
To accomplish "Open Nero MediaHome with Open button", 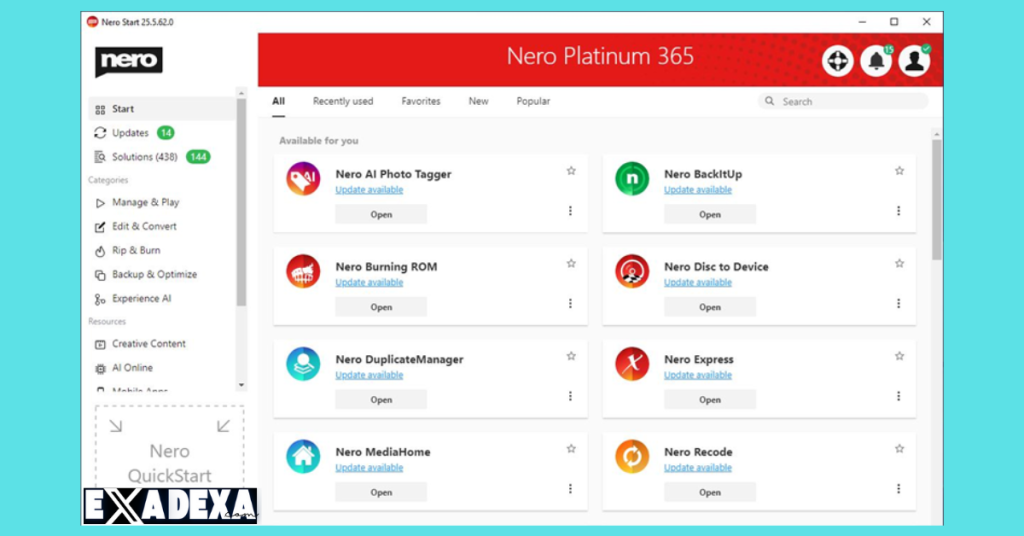I will point(381,492).
